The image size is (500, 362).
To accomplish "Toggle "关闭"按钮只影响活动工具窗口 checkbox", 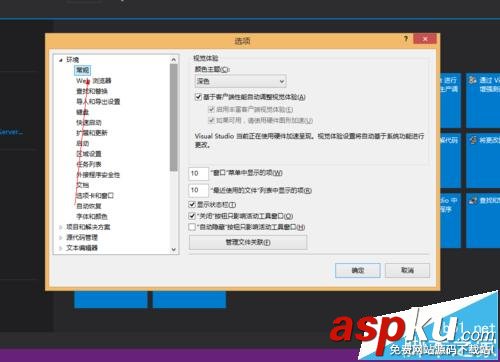I will click(x=192, y=216).
